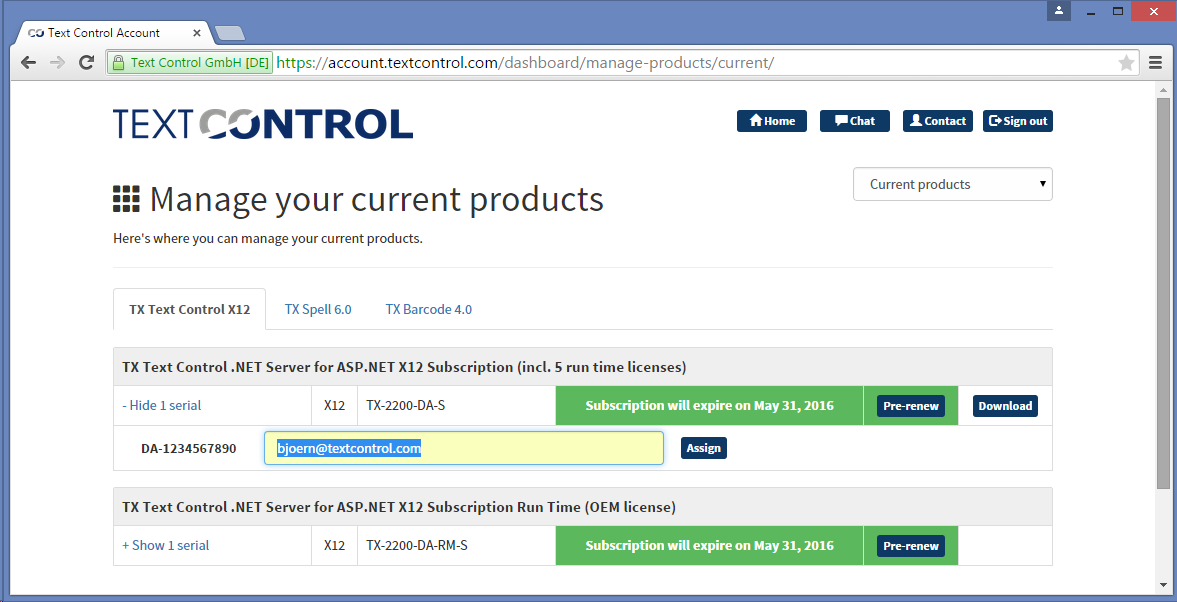Click the email input field
Image resolution: width=1177 pixels, height=602 pixels.
click(464, 448)
